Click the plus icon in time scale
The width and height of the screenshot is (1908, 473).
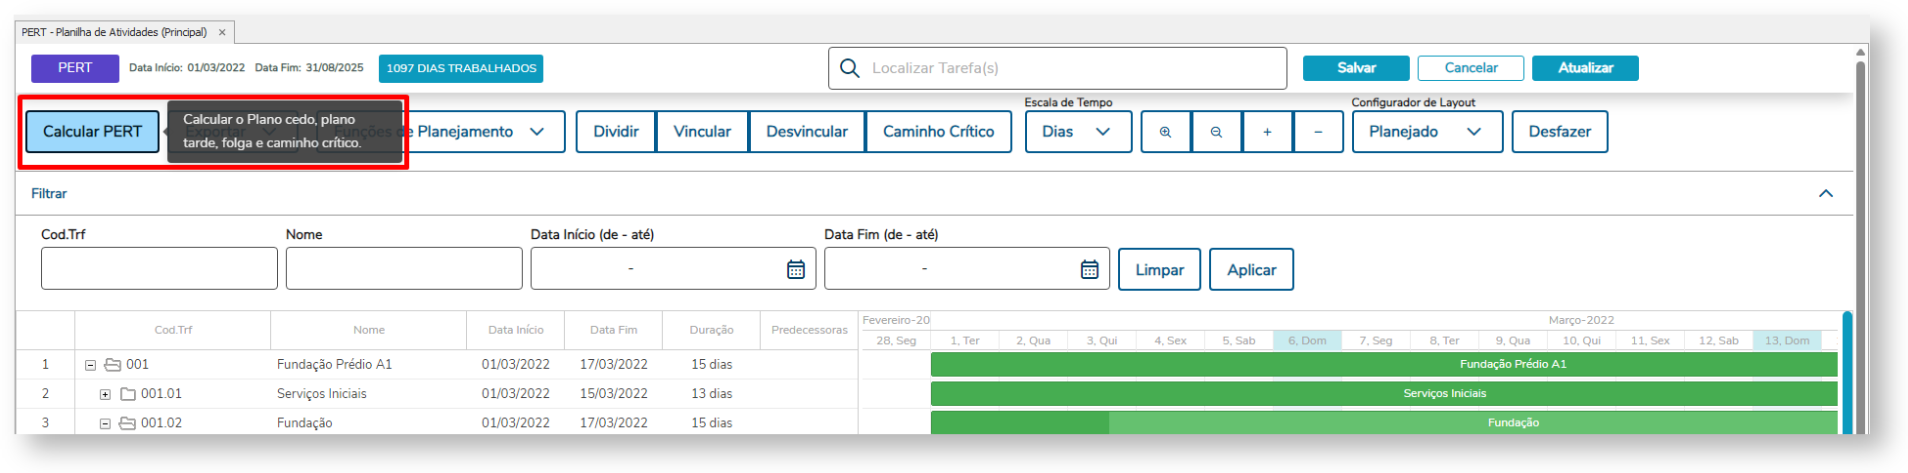(1267, 132)
